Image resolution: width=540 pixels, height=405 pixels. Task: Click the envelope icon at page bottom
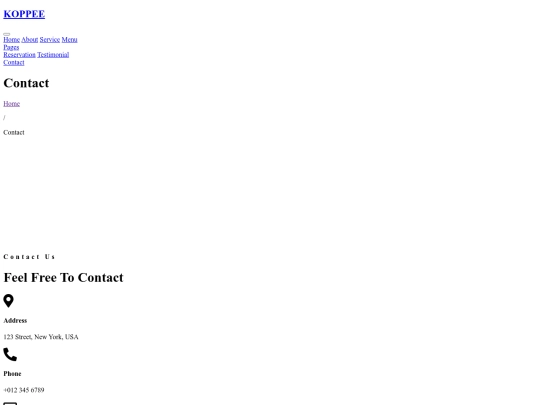(10, 403)
